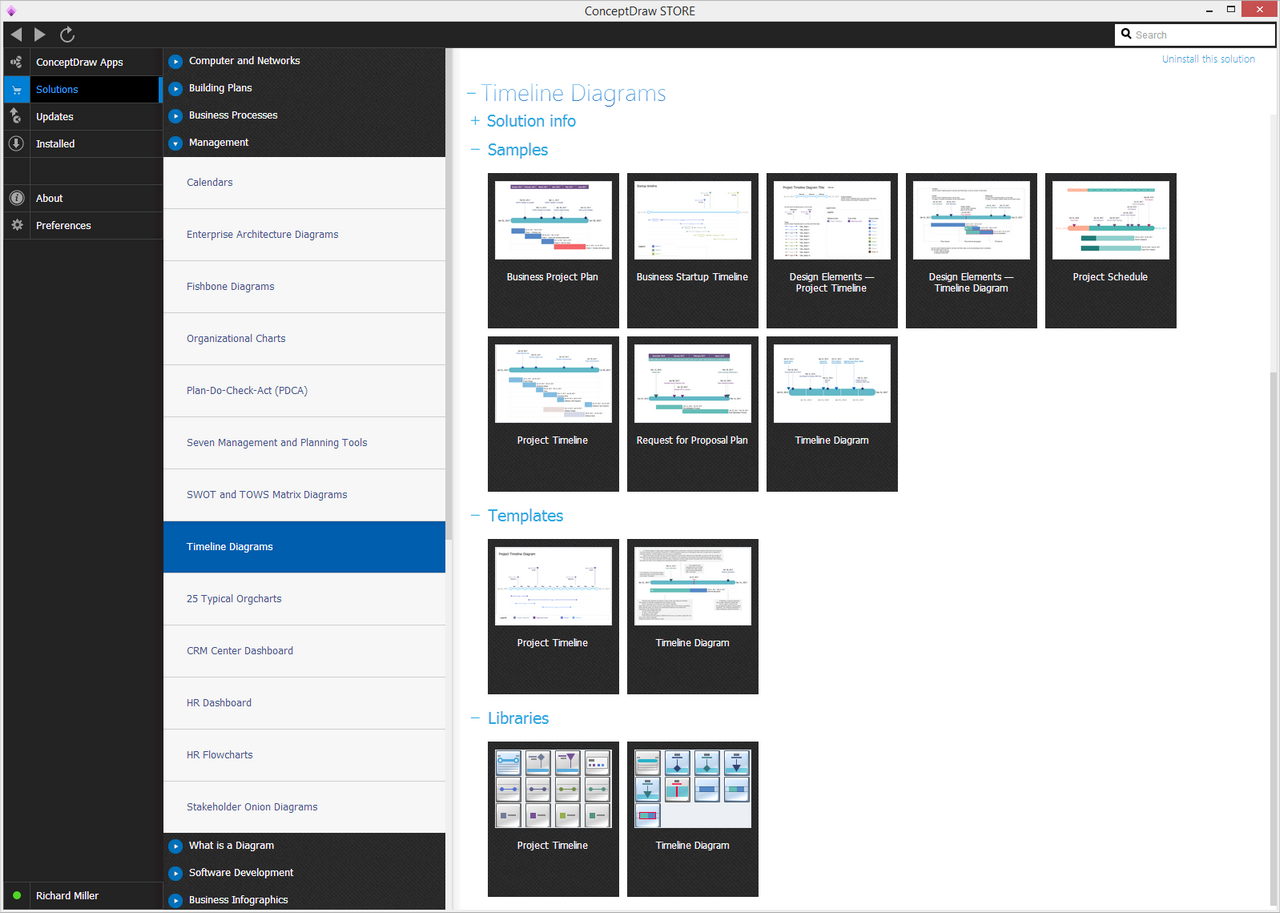This screenshot has height=913, width=1280.
Task: Click the refresh icon in the toolbar
Action: [67, 34]
